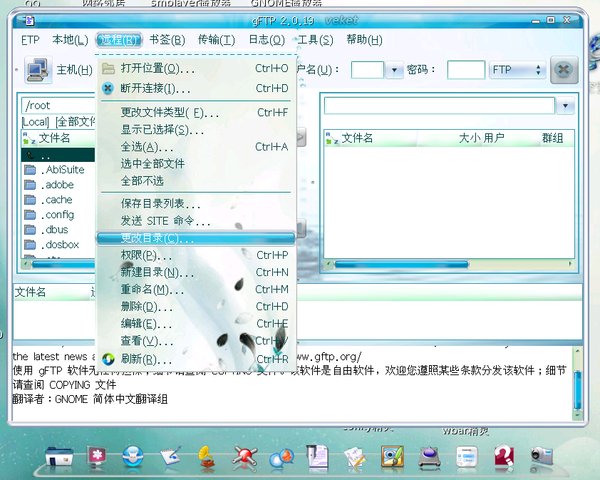Open the monitor settings icon in the dock

[96, 456]
